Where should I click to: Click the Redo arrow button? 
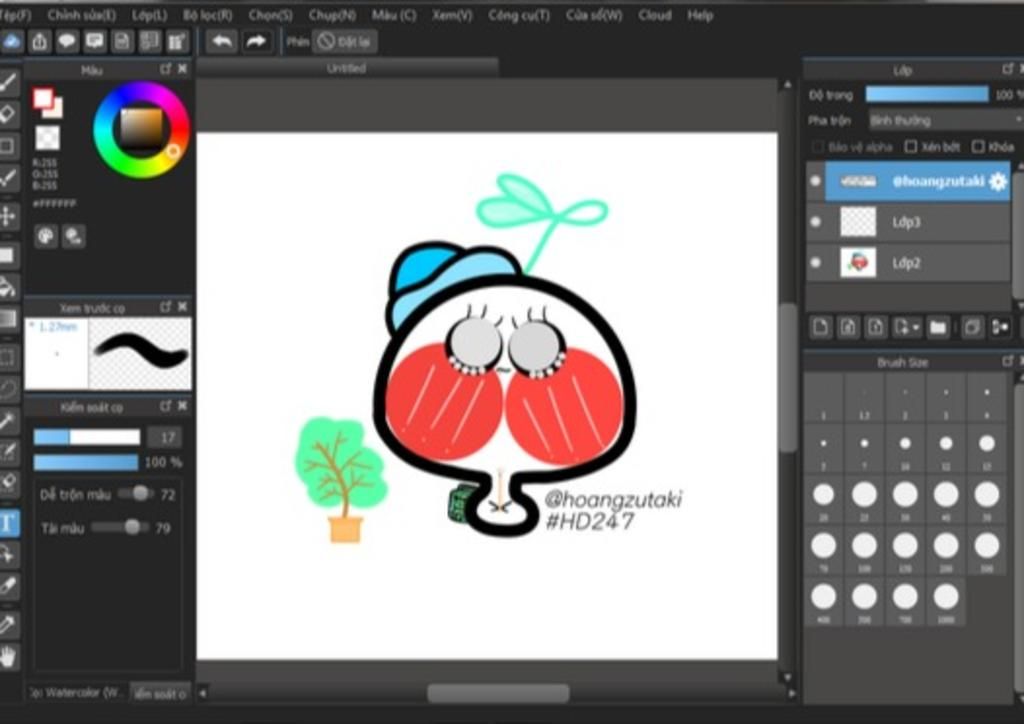click(x=256, y=41)
